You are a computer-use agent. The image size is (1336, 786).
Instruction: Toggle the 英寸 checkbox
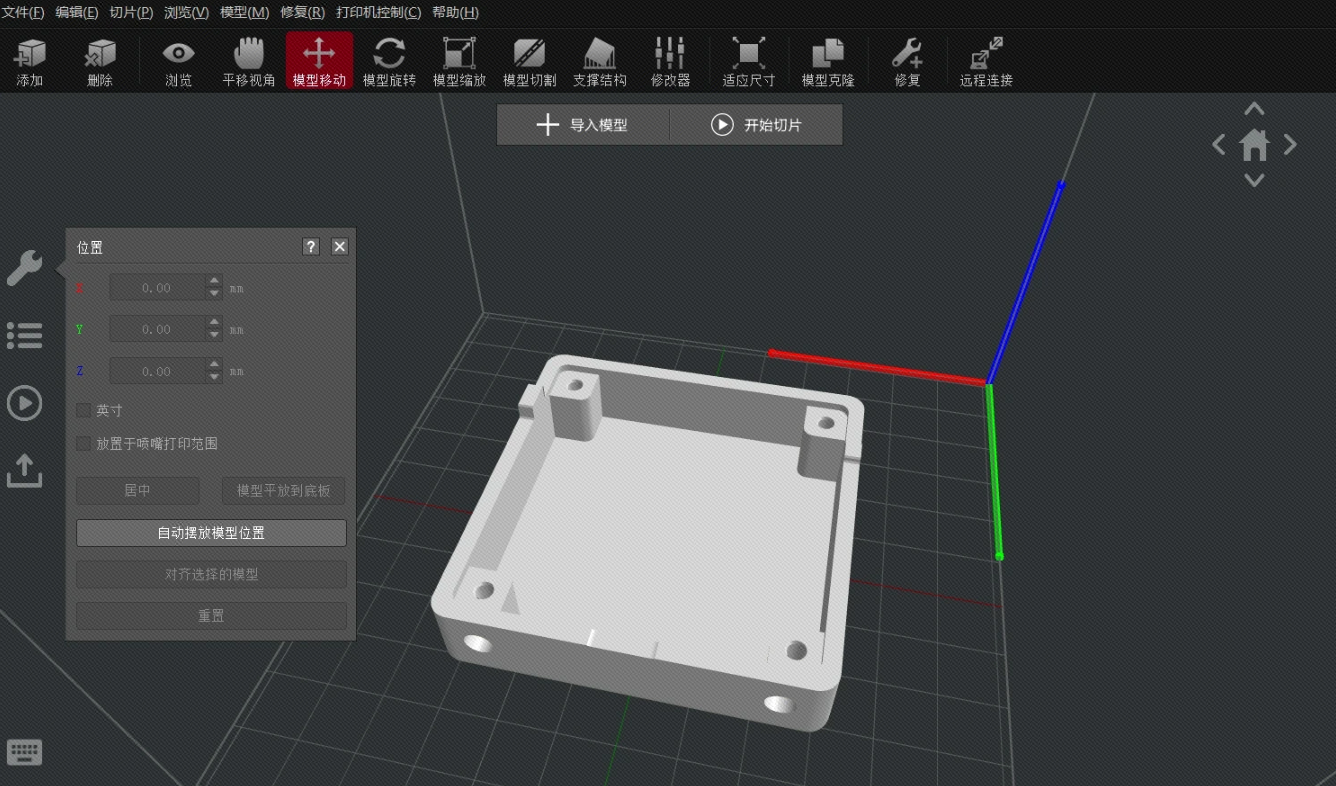(84, 411)
